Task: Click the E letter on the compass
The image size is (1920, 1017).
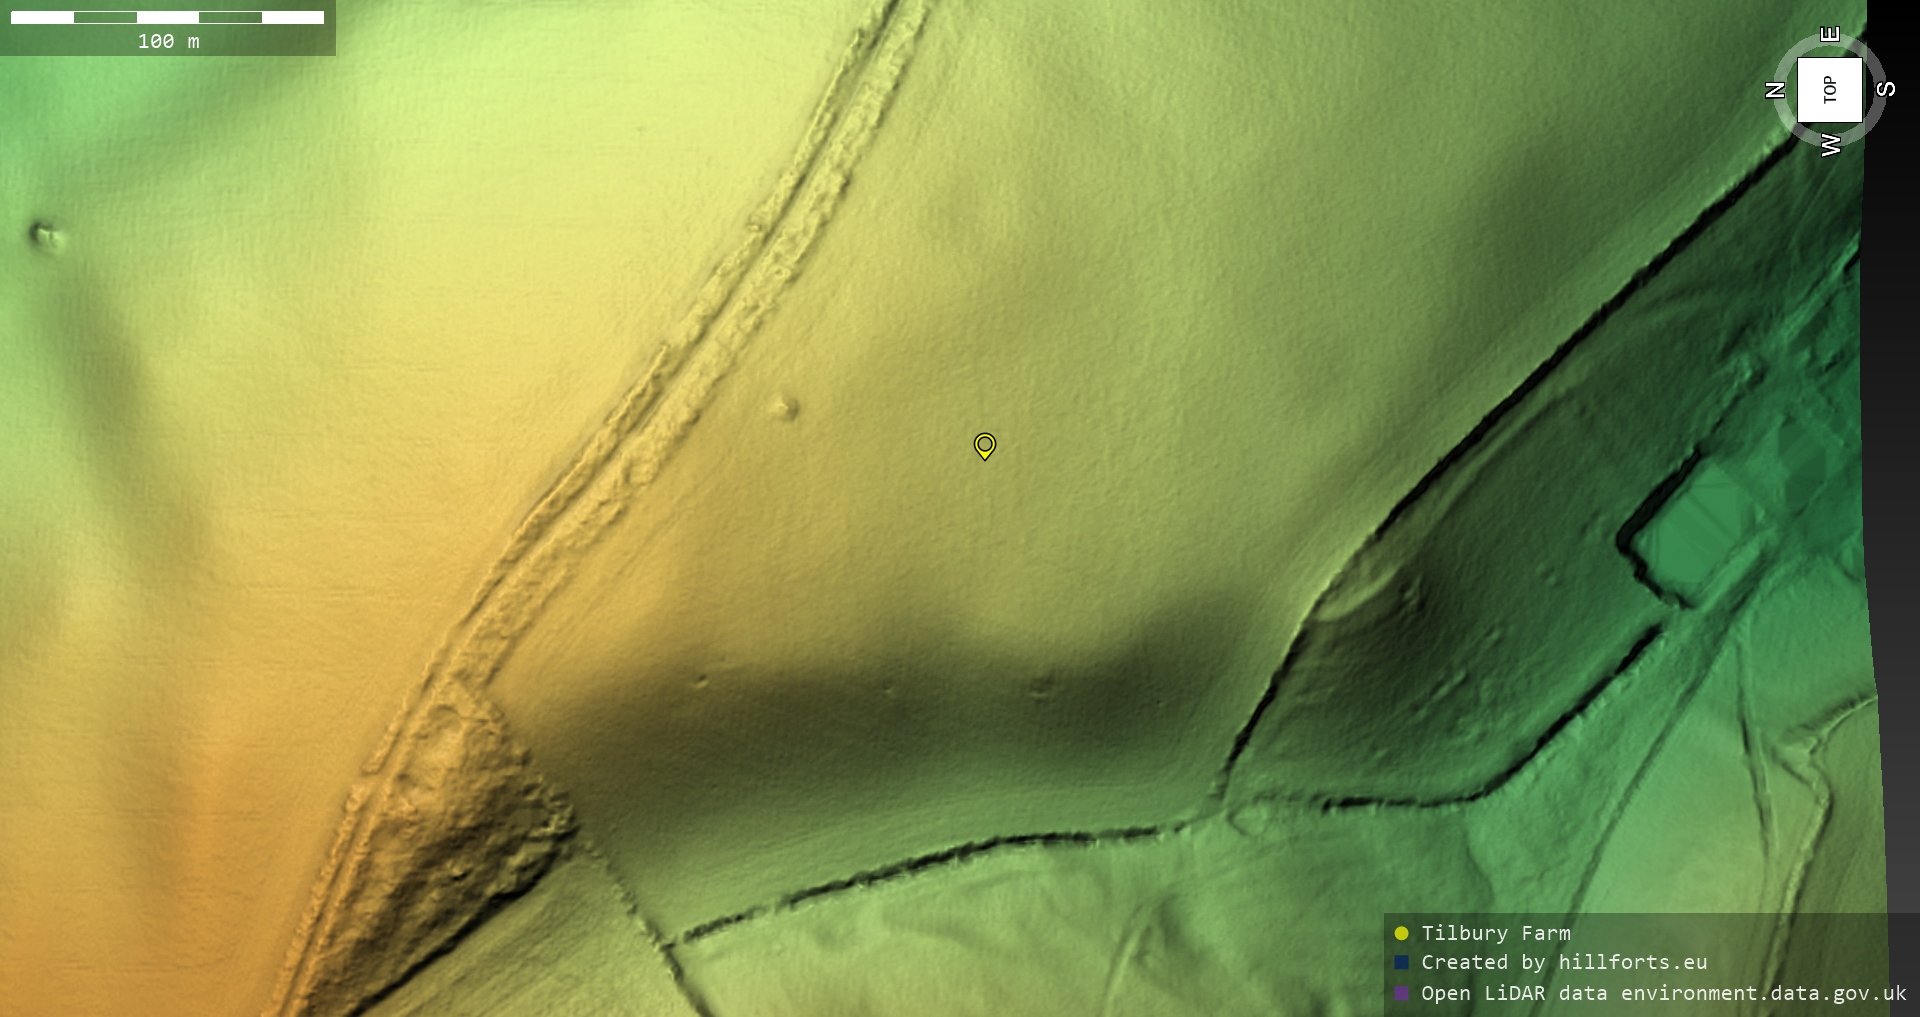Action: (x=1830, y=34)
